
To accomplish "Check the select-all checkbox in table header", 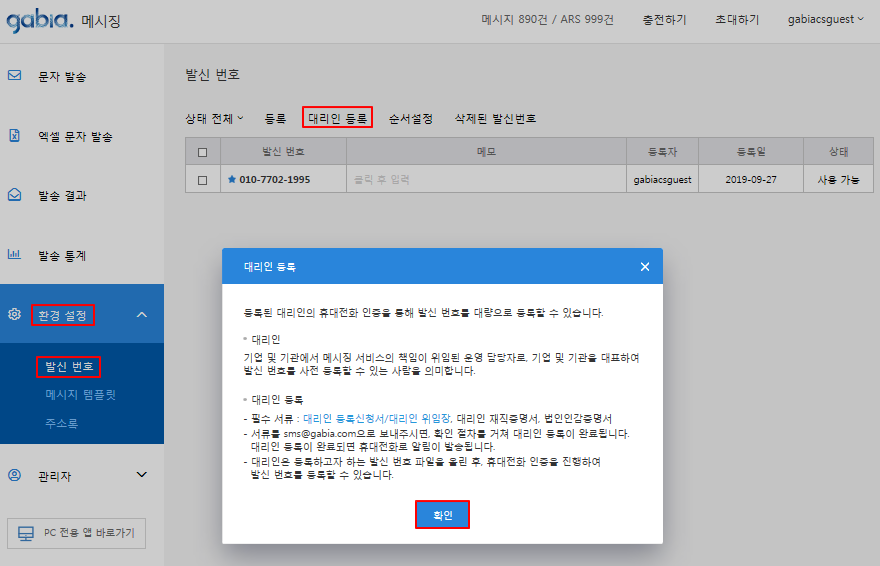I will click(203, 152).
